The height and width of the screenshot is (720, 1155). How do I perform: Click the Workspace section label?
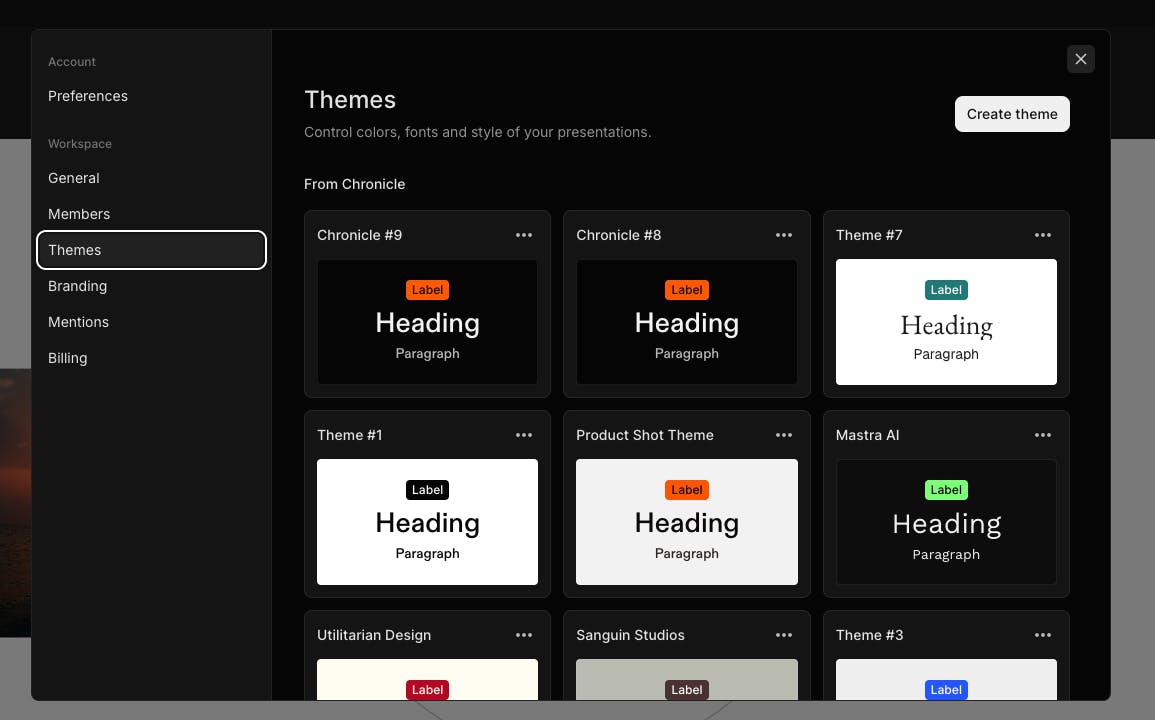point(80,144)
